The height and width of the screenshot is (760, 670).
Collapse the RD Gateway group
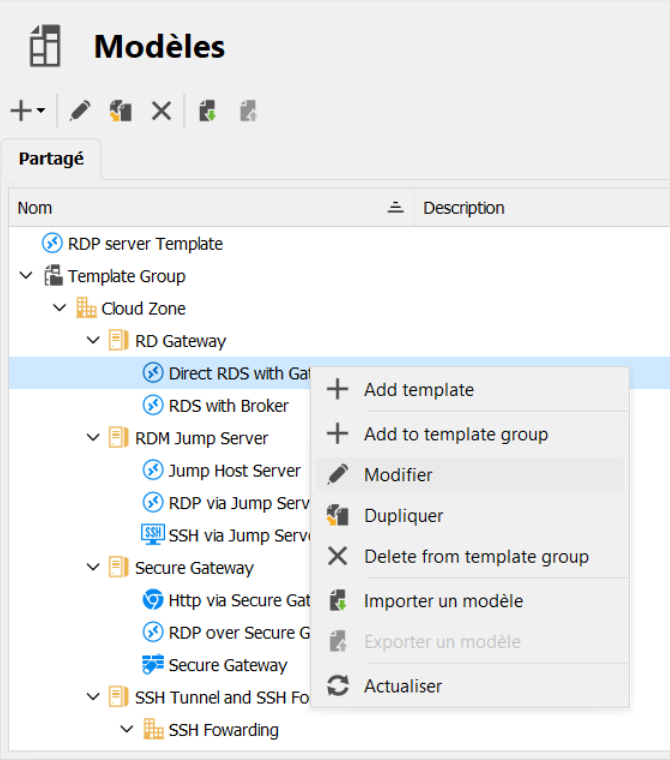point(93,341)
